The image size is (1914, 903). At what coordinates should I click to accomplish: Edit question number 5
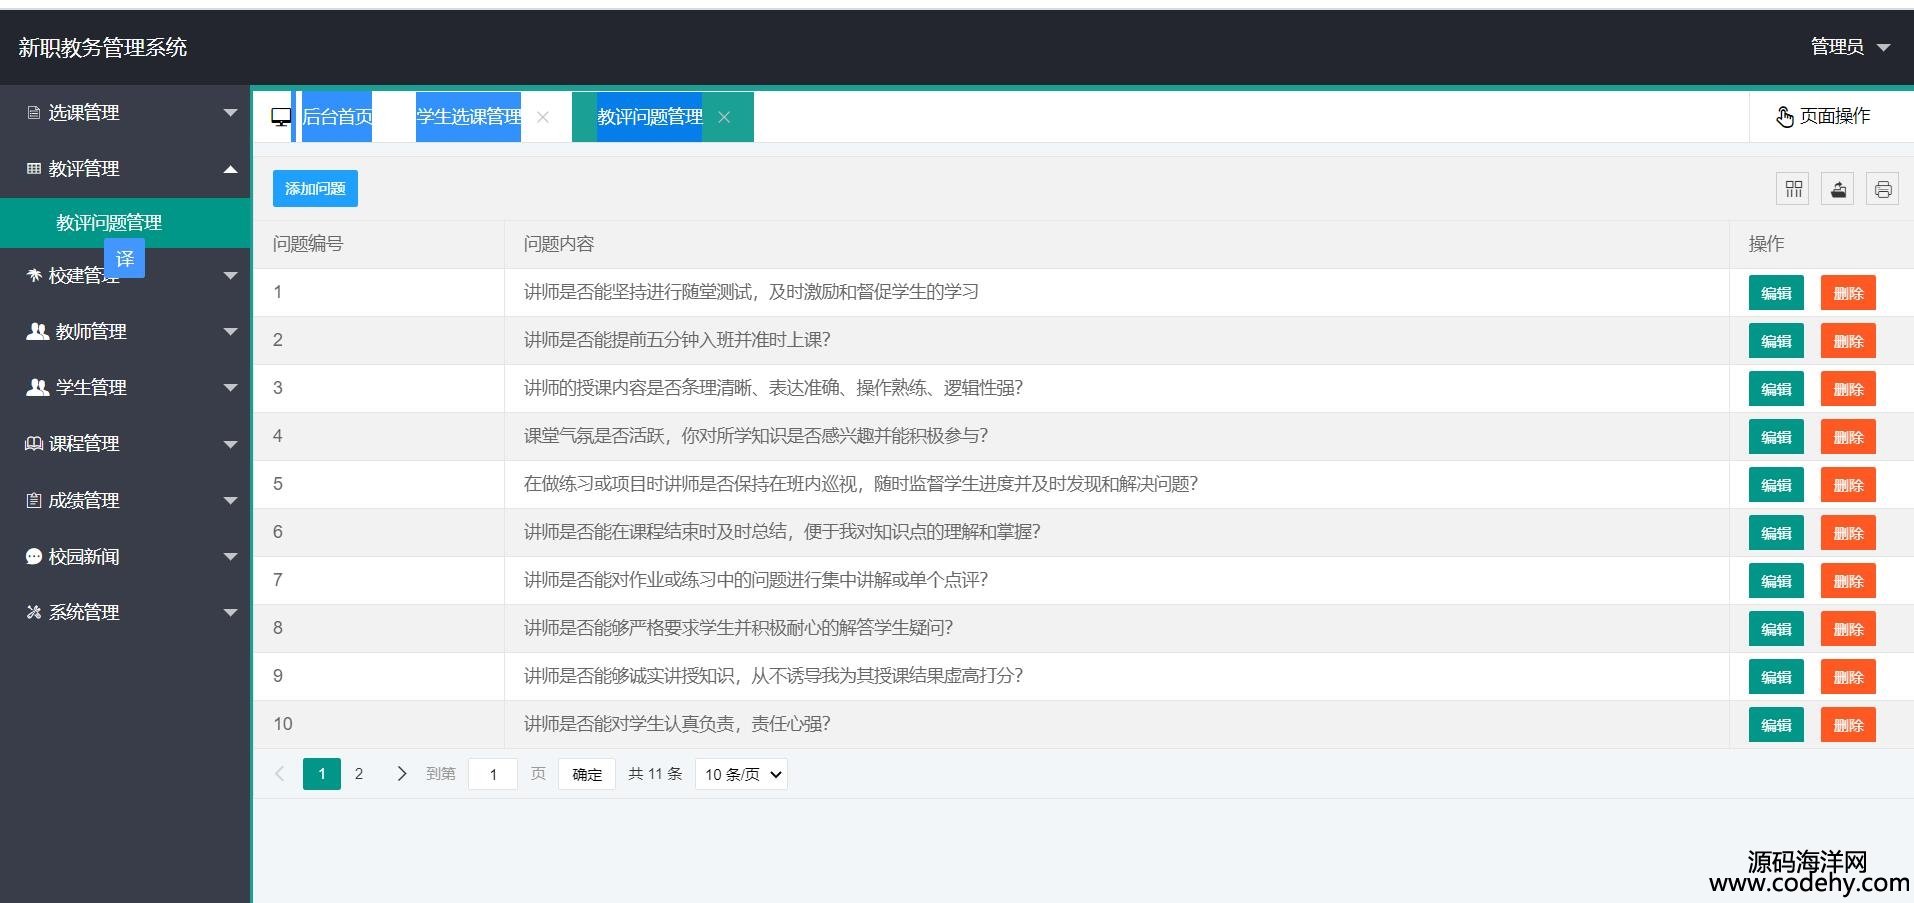[x=1776, y=485]
